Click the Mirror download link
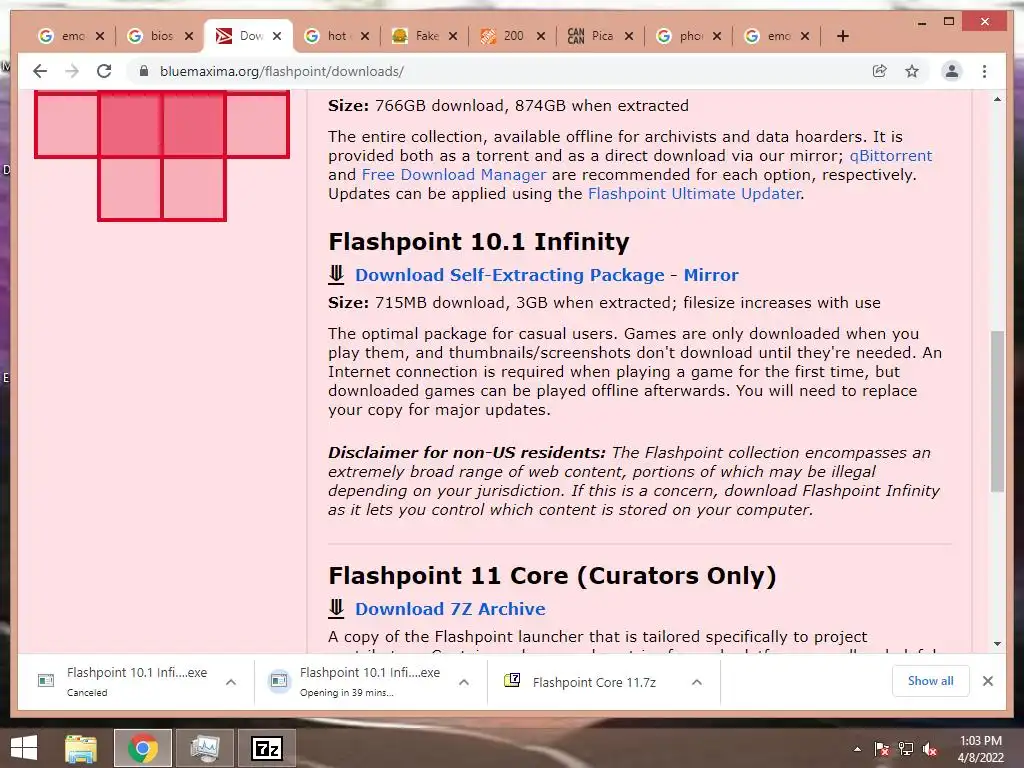1024x768 pixels. (x=711, y=275)
